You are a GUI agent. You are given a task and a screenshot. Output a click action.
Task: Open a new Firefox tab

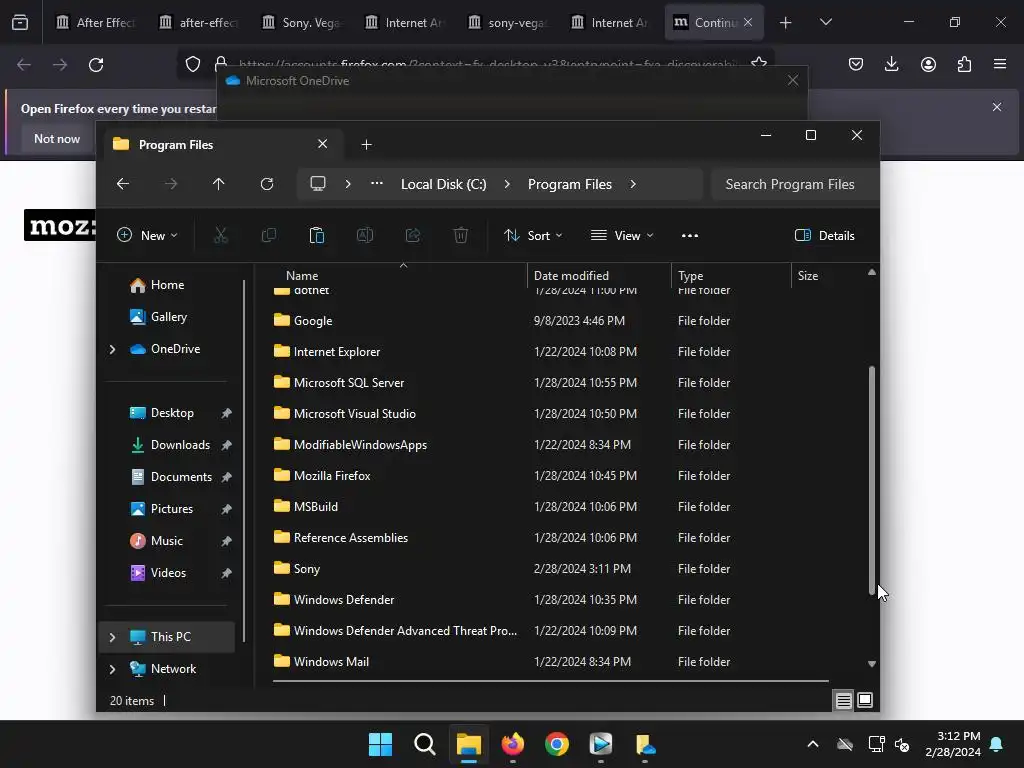click(786, 22)
